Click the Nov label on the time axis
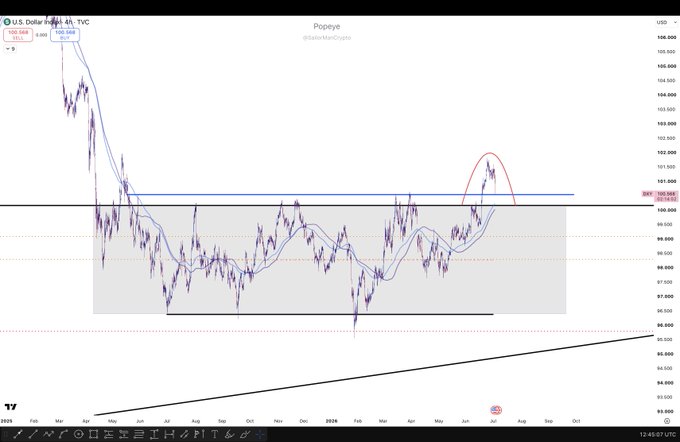 278,421
